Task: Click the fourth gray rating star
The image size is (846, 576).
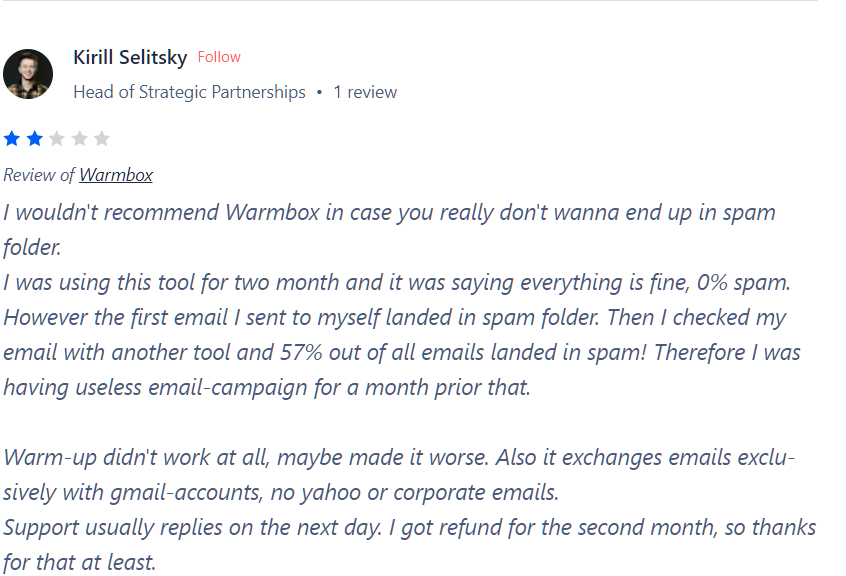Action: [x=79, y=139]
